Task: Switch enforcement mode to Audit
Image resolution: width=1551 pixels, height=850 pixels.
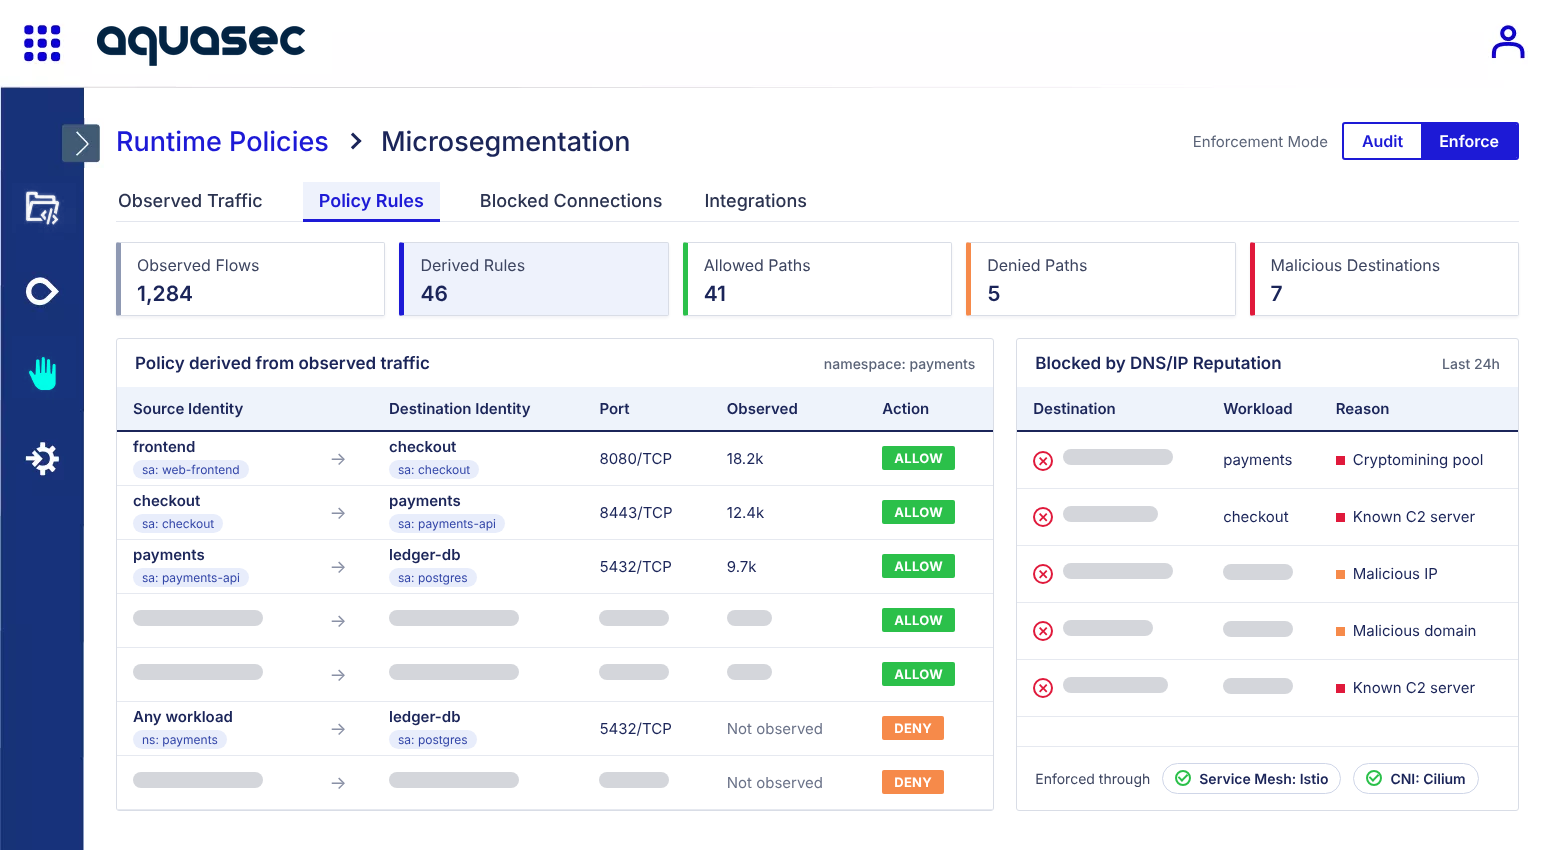Action: click(1382, 141)
